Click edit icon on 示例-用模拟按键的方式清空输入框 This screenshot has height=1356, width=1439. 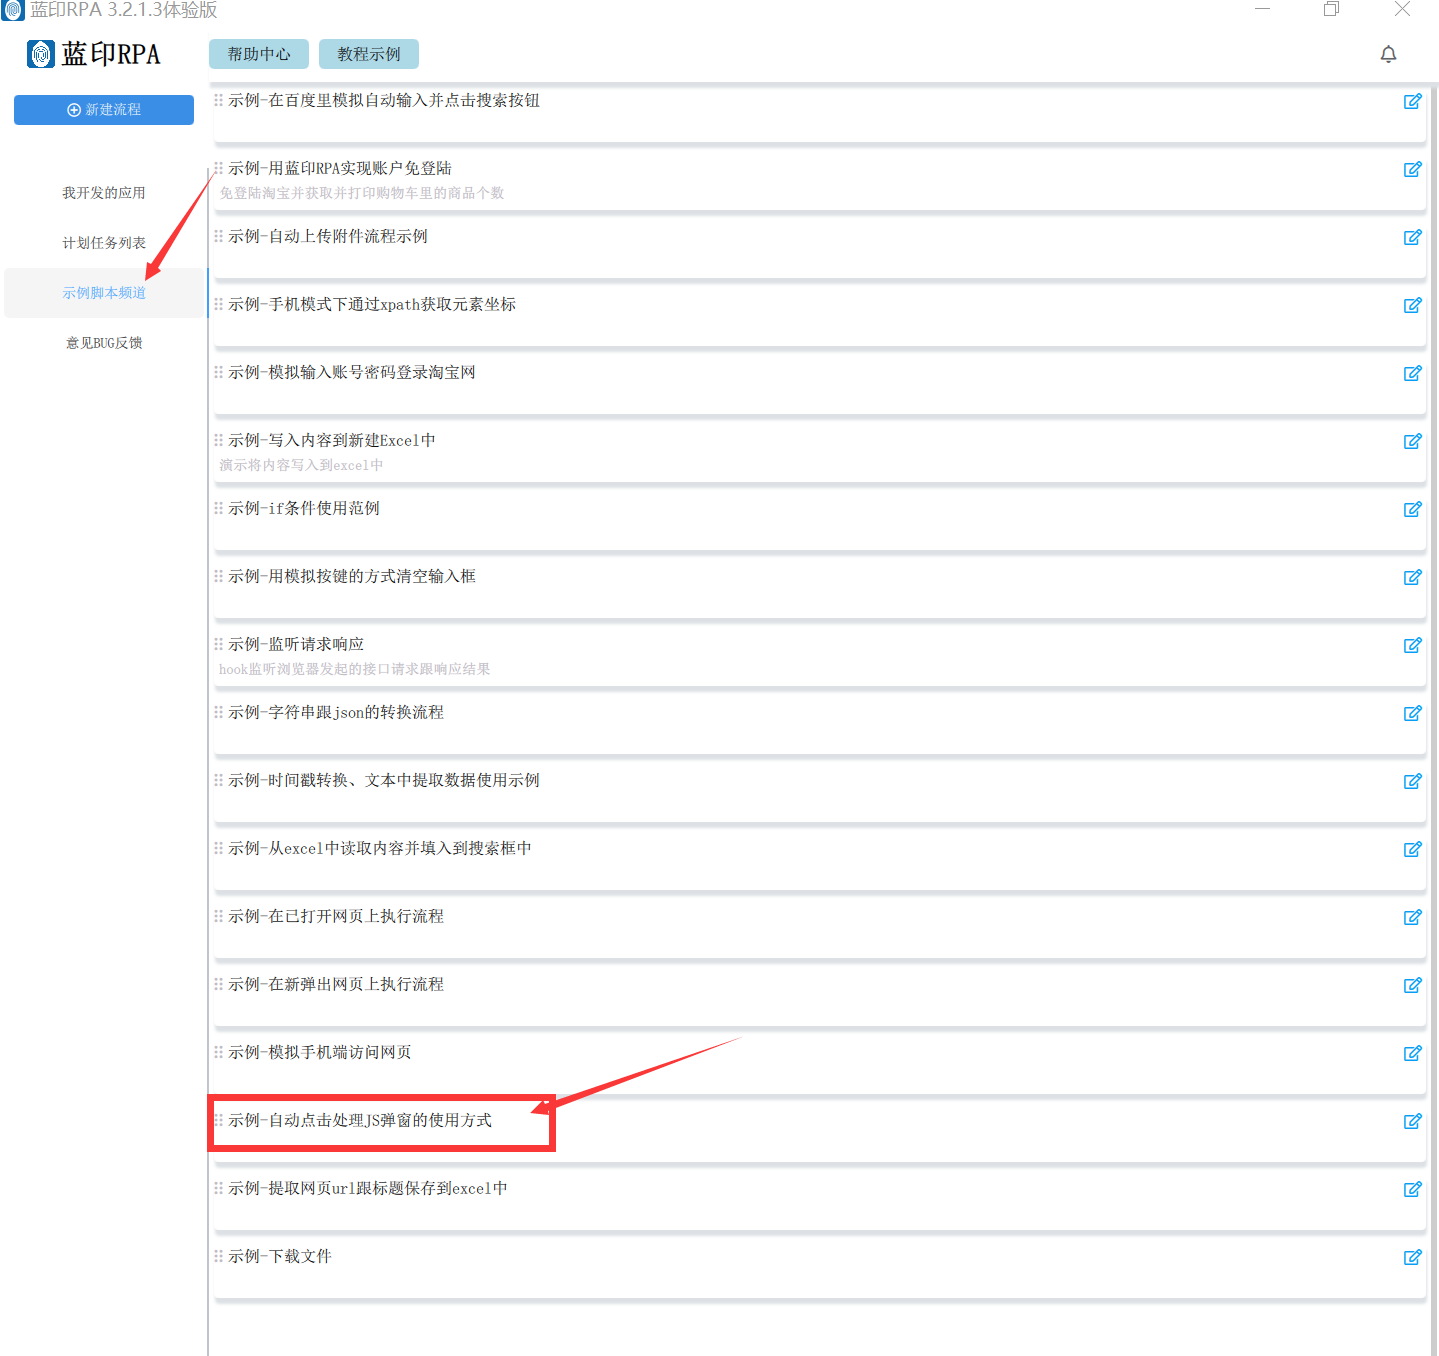1412,577
